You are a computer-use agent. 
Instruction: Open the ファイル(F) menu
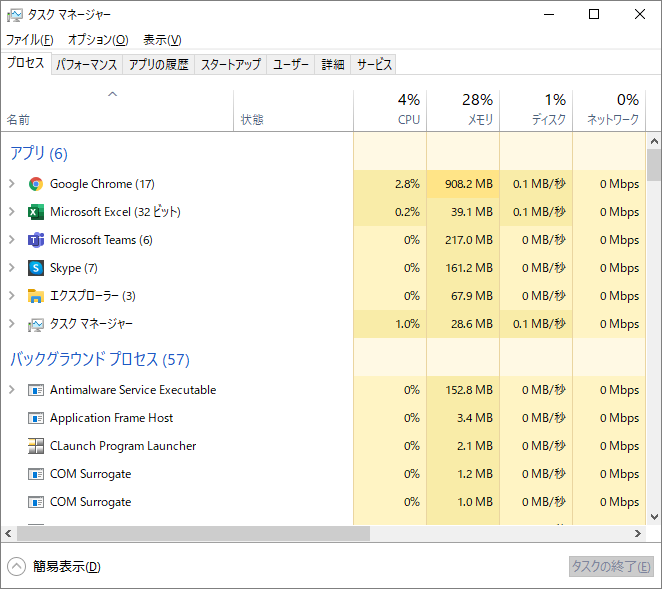click(30, 40)
